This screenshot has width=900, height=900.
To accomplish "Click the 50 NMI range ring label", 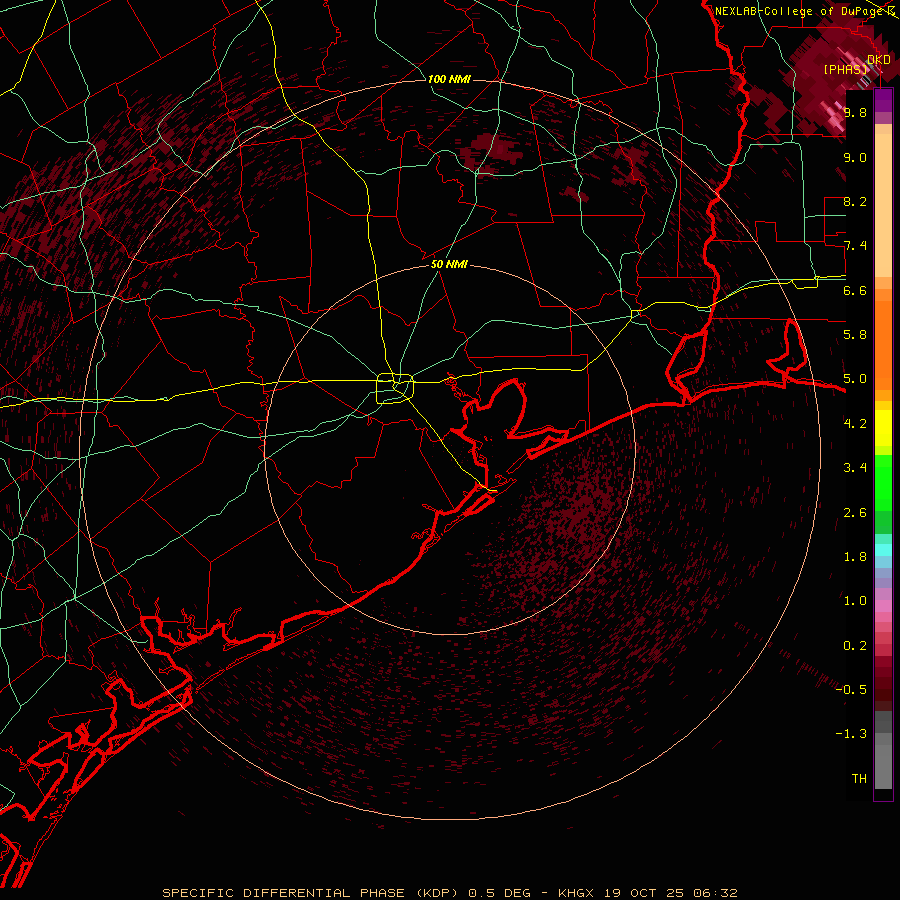I will pyautogui.click(x=449, y=264).
